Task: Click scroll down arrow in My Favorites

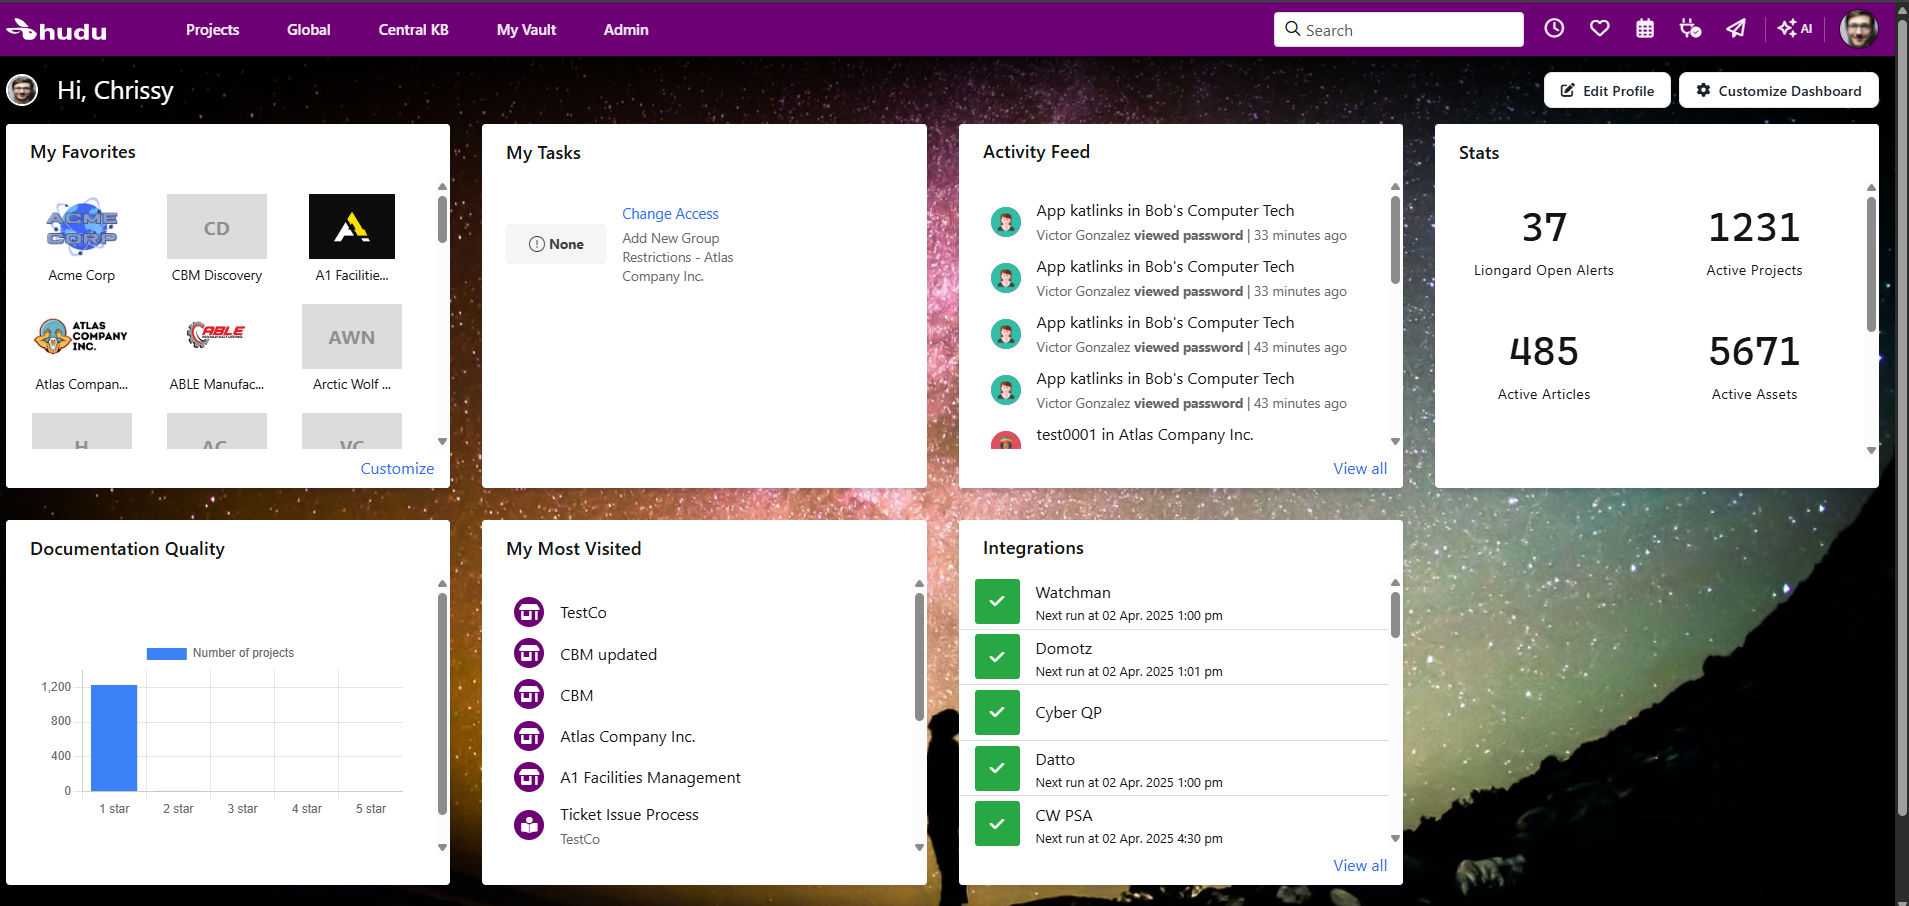Action: point(442,441)
